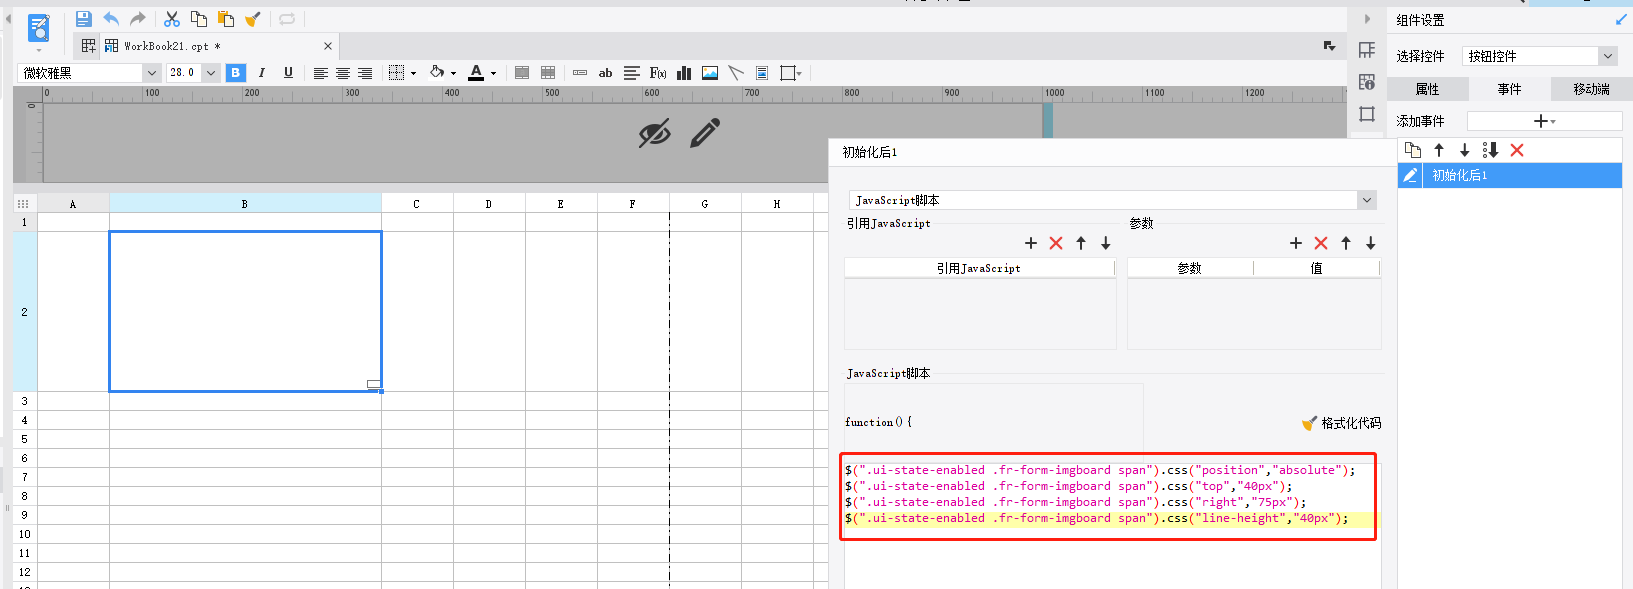Copy selection using the toolbar copy icon
Screen dimensions: 1633x589
[199, 19]
